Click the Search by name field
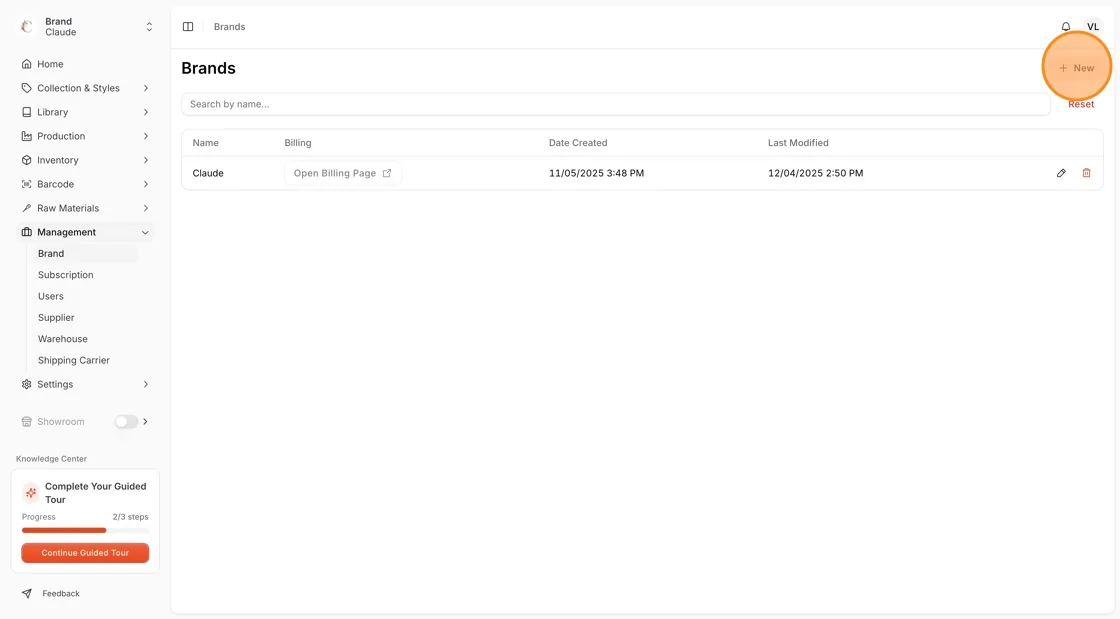Image resolution: width=1120 pixels, height=619 pixels. click(x=616, y=104)
